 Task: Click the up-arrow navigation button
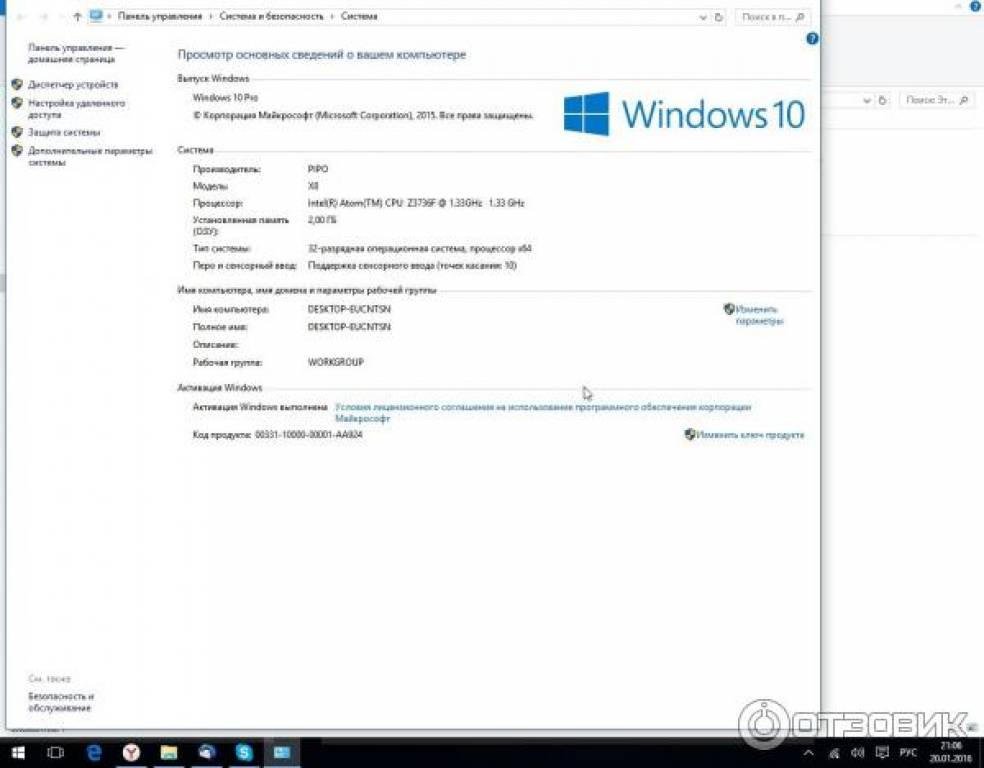[x=77, y=17]
